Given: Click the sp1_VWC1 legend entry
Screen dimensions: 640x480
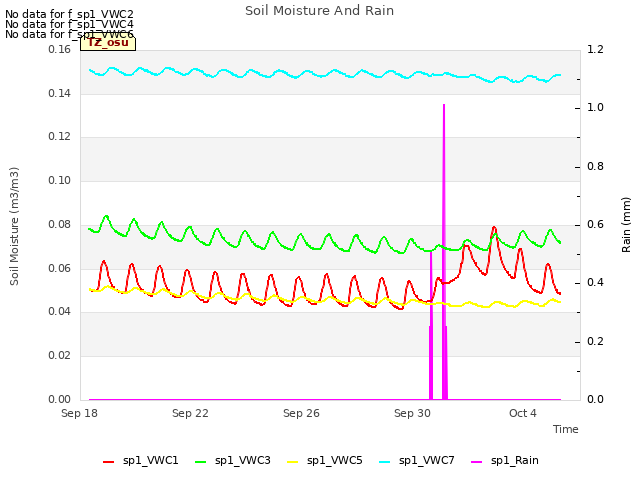Looking at the screenshot, I should point(141,461).
